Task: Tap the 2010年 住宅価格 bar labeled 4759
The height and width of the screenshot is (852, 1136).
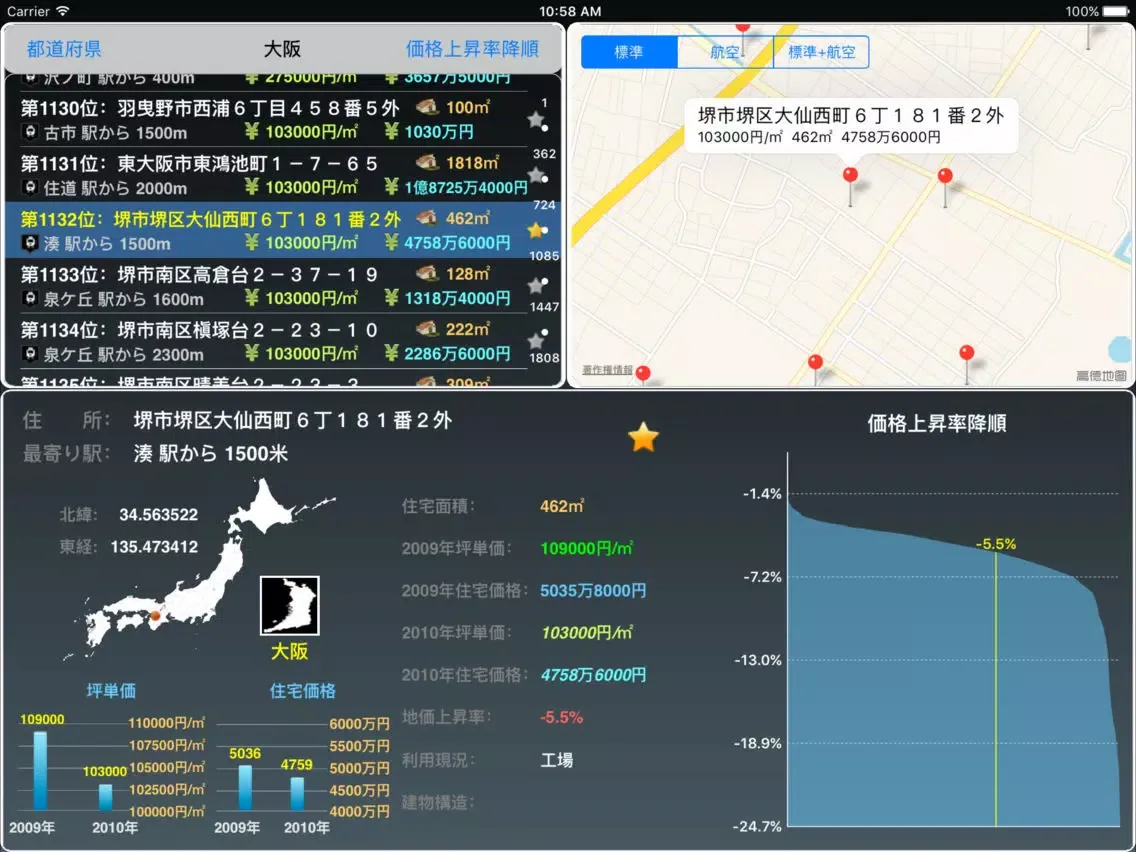Action: click(x=297, y=793)
